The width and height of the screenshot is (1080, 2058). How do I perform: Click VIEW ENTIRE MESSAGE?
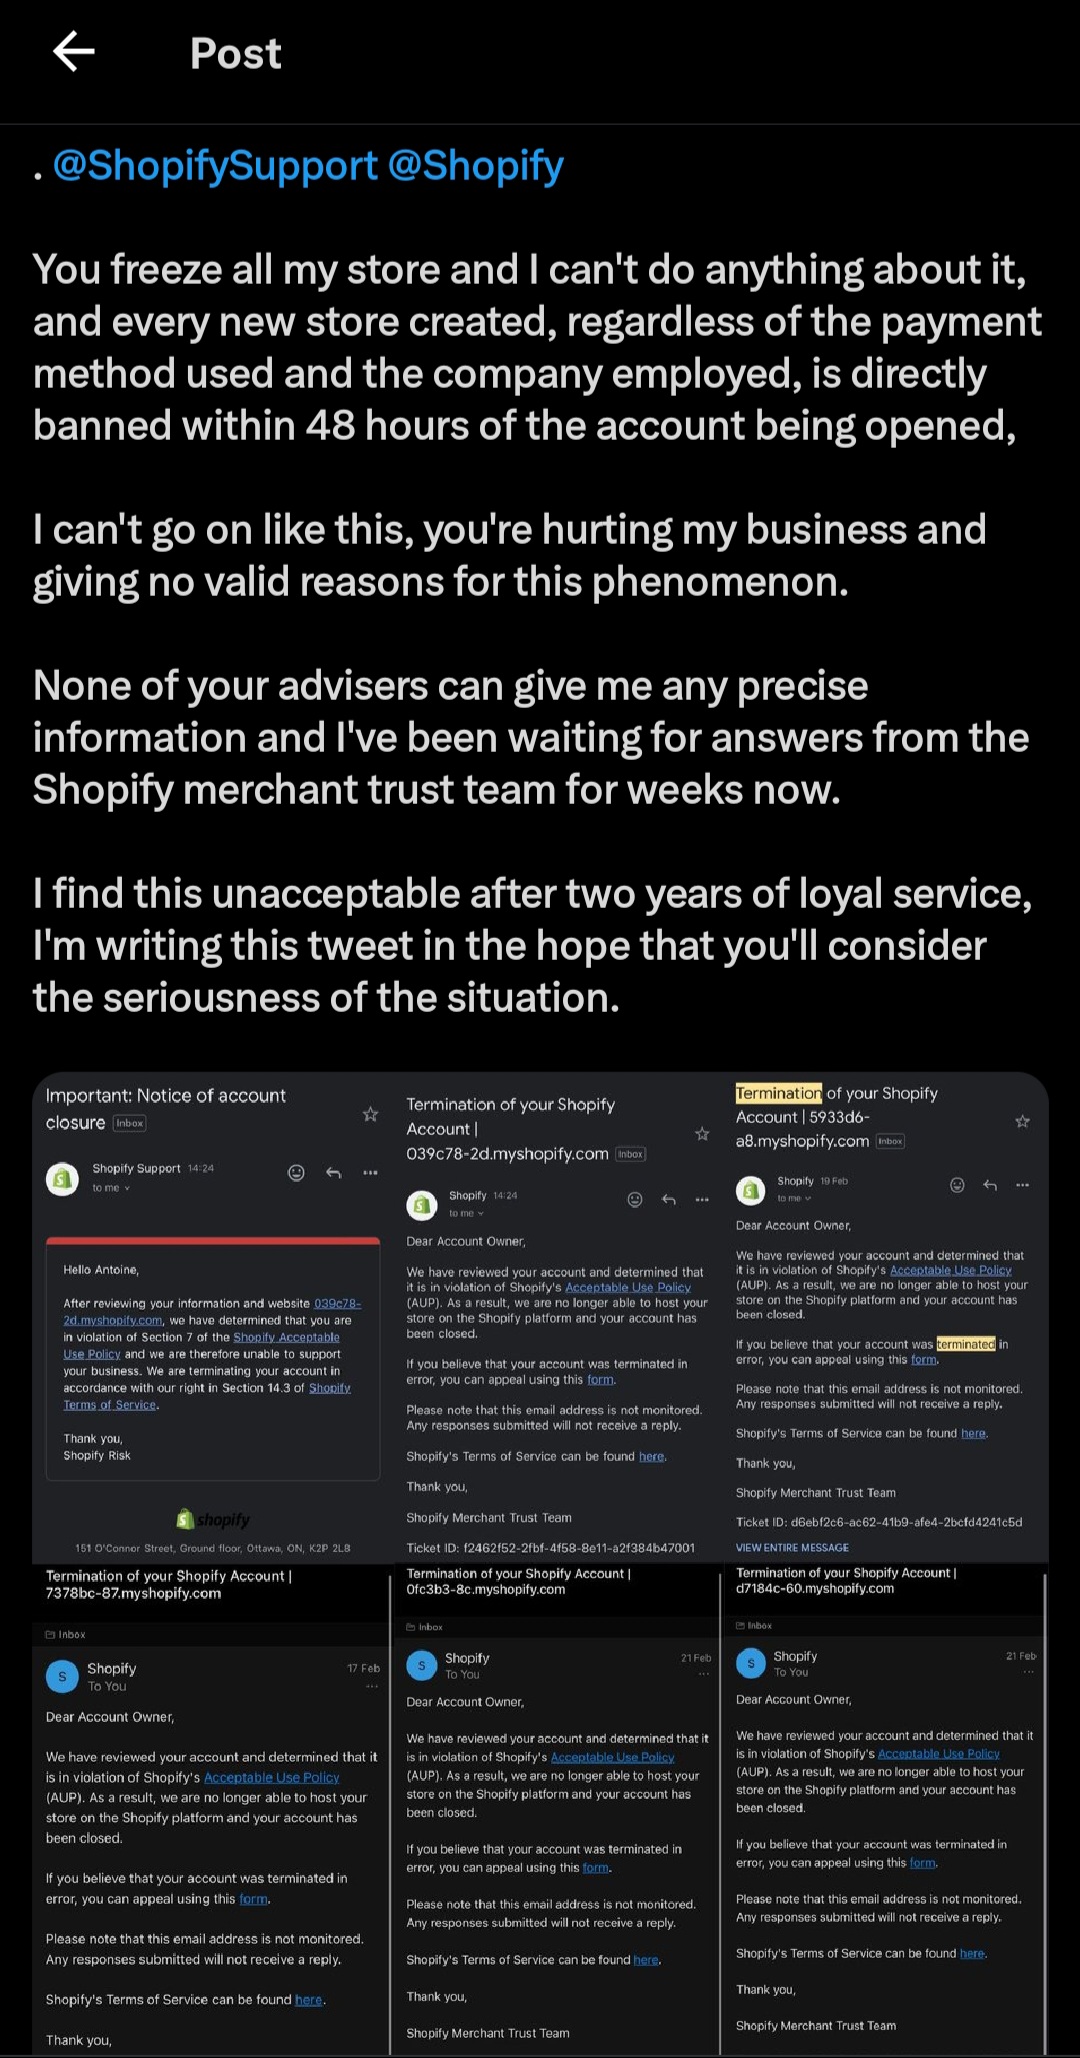(x=792, y=1547)
